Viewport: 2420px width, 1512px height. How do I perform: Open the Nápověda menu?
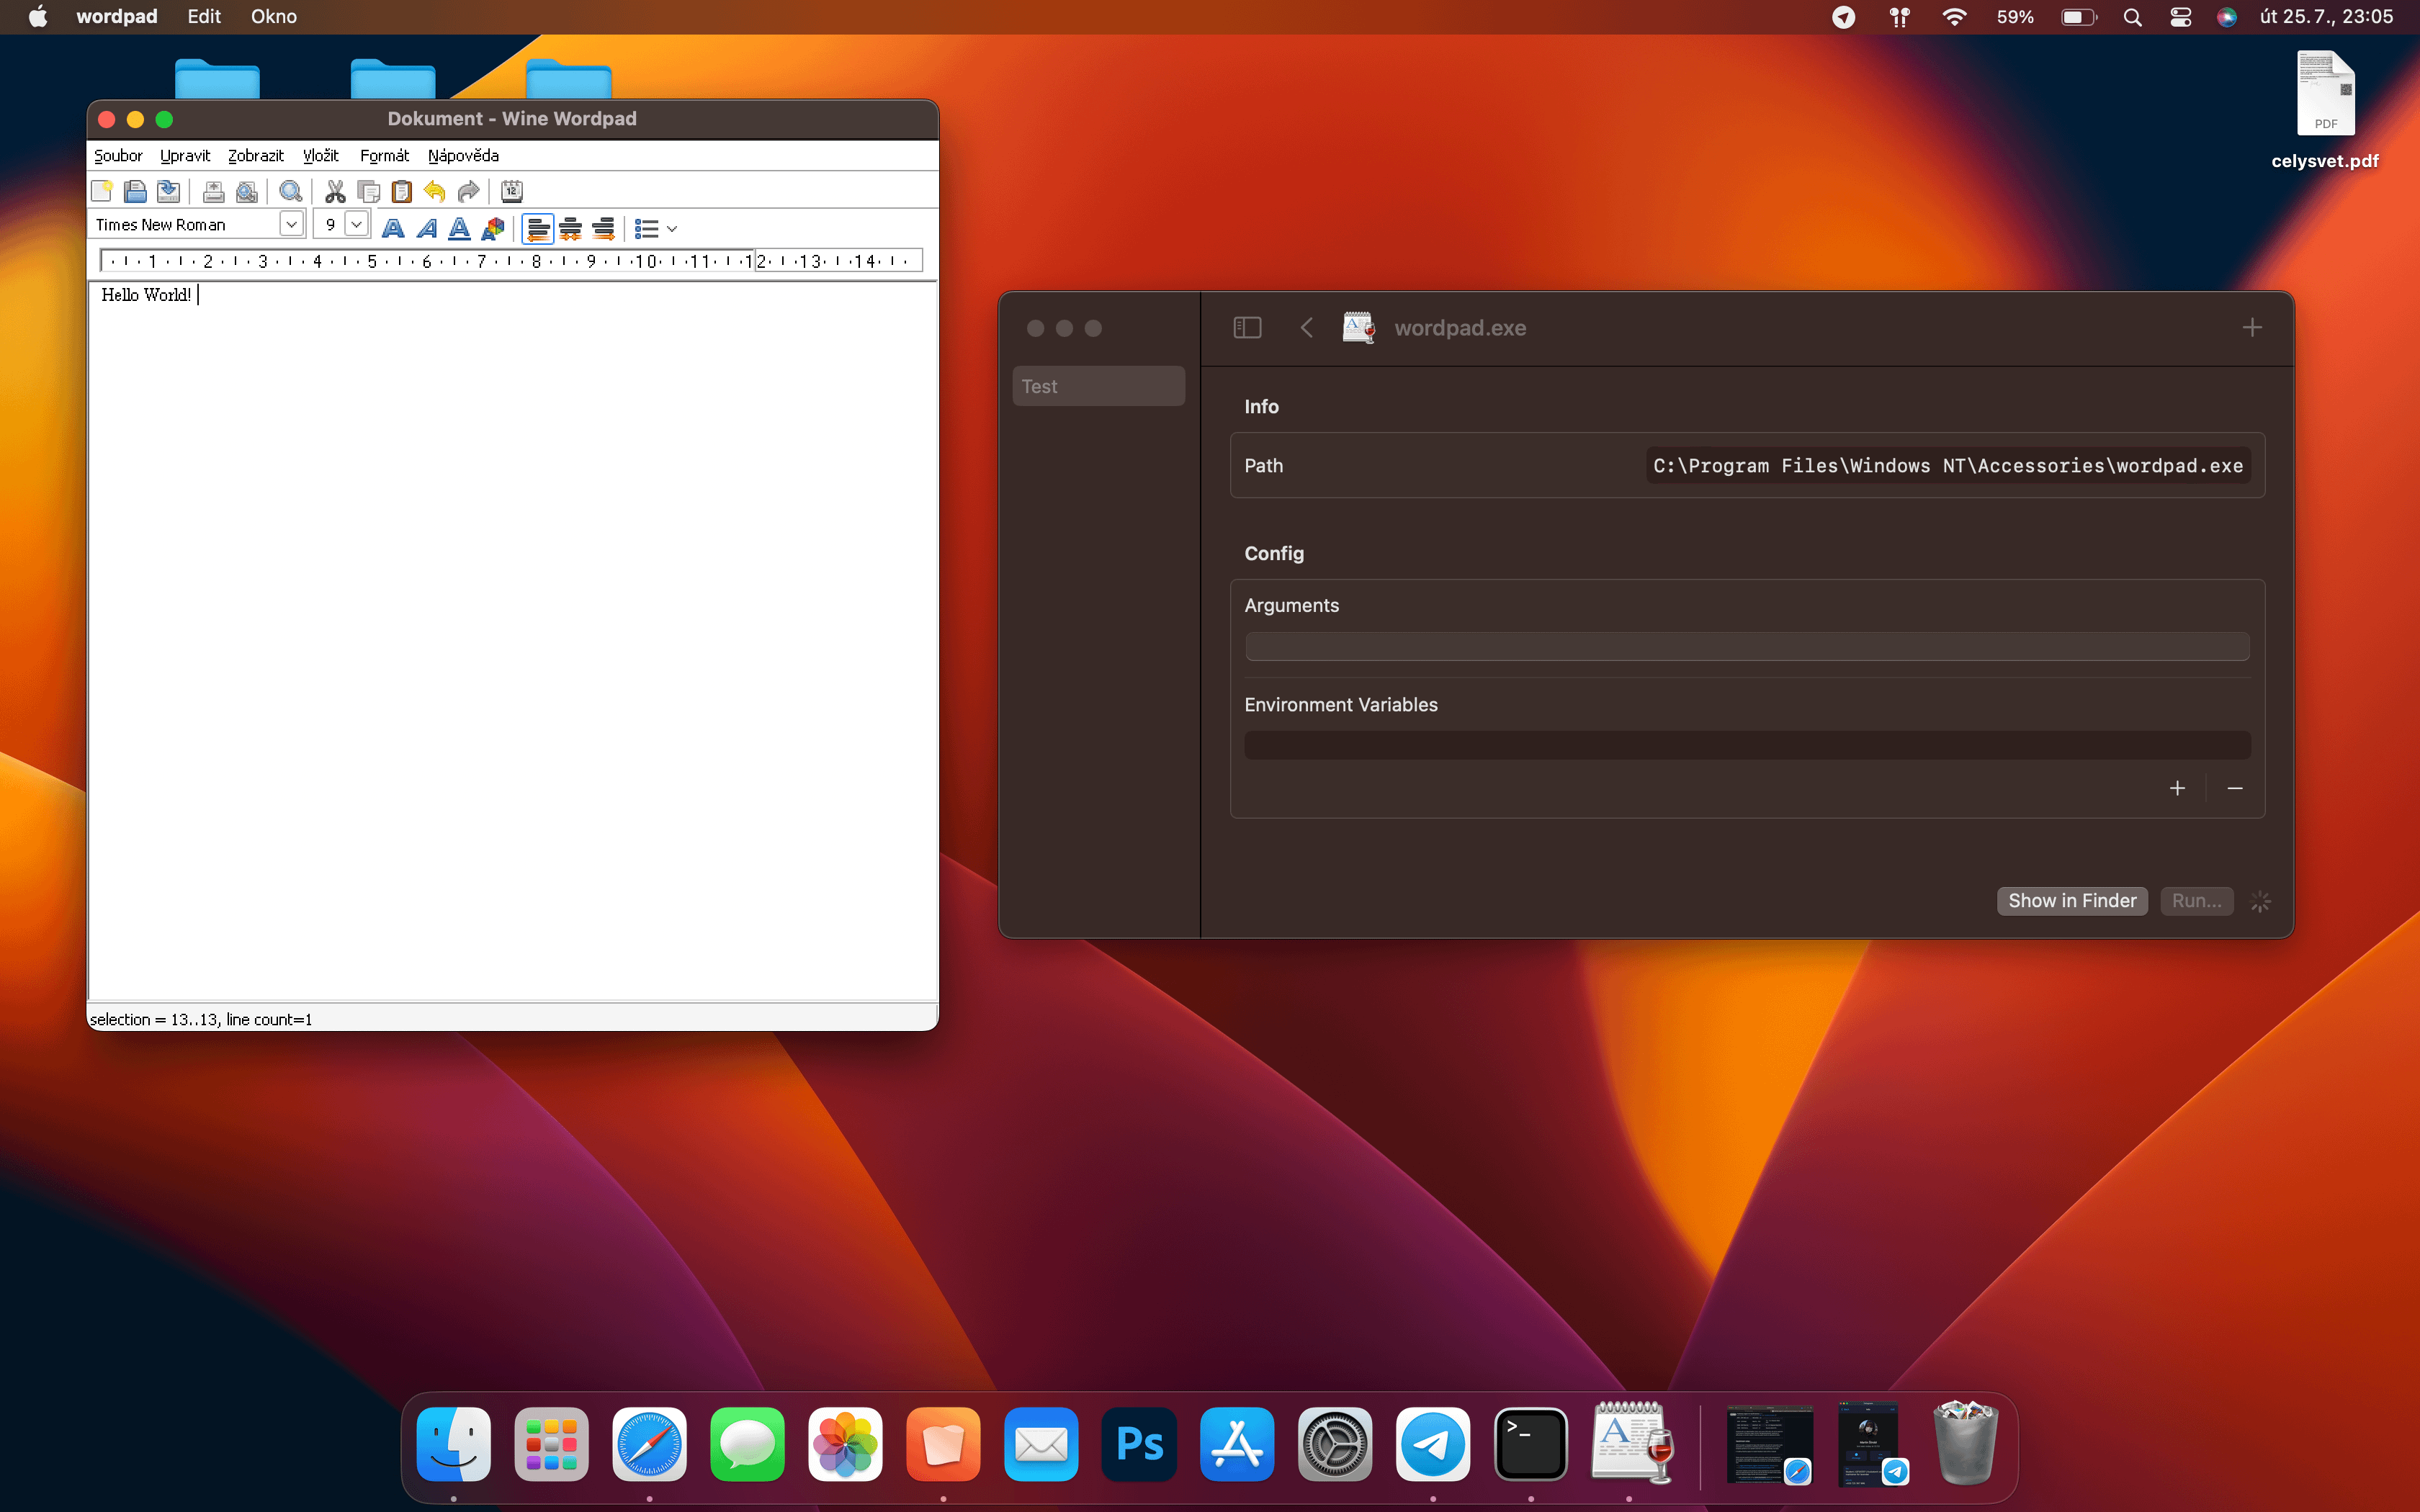(463, 155)
